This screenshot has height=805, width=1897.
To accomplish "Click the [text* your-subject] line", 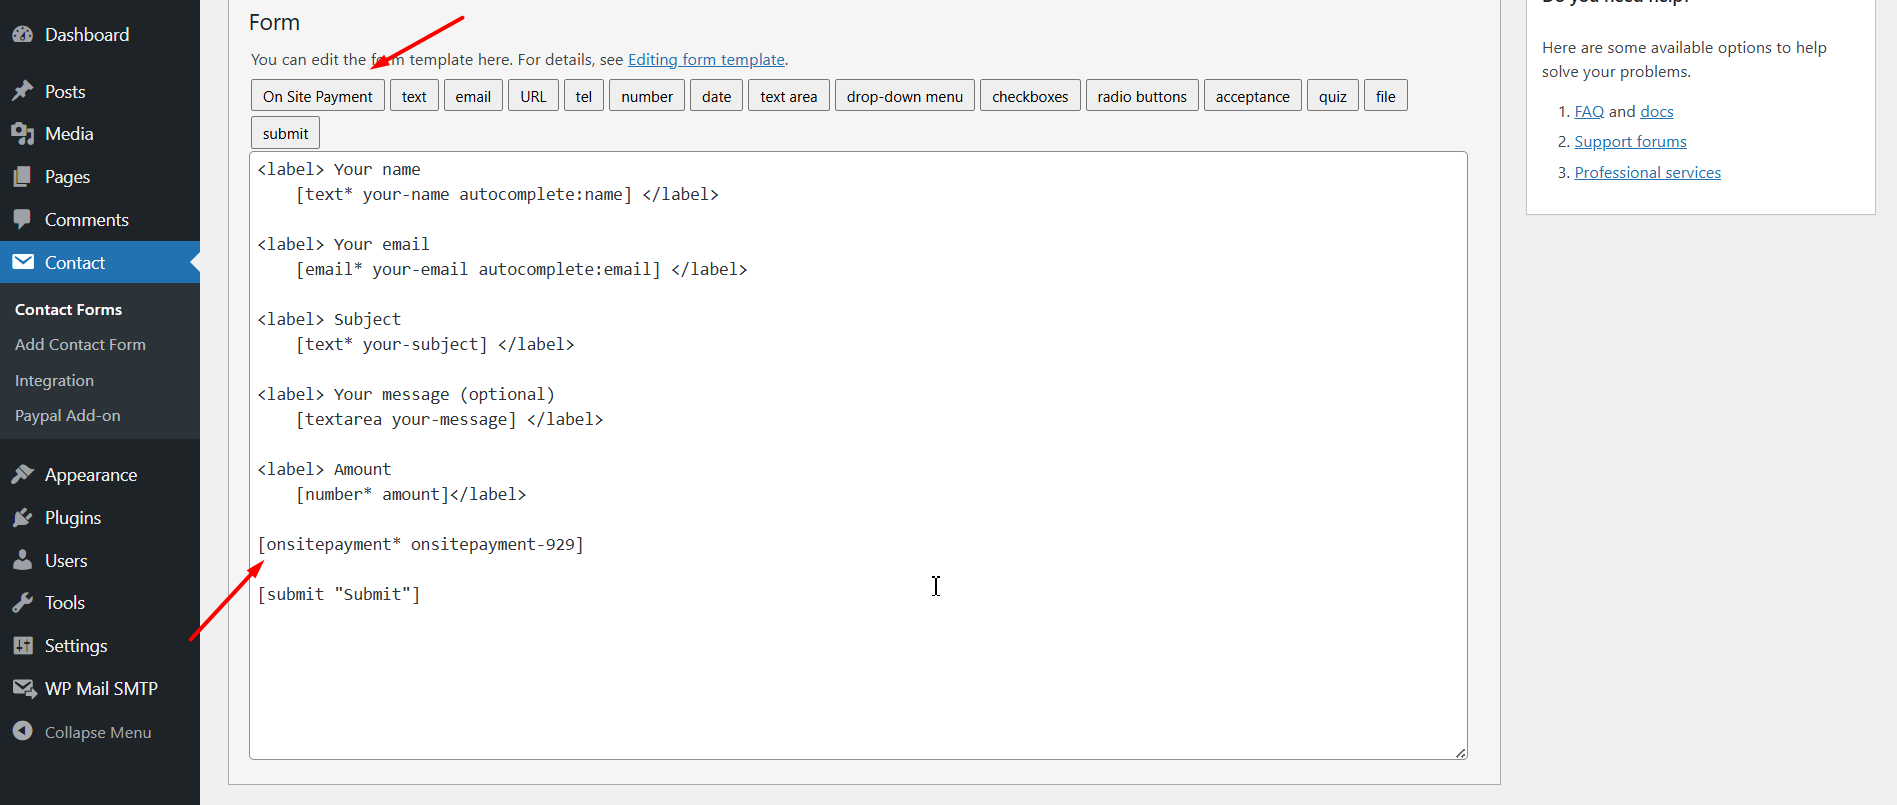I will pyautogui.click(x=435, y=344).
